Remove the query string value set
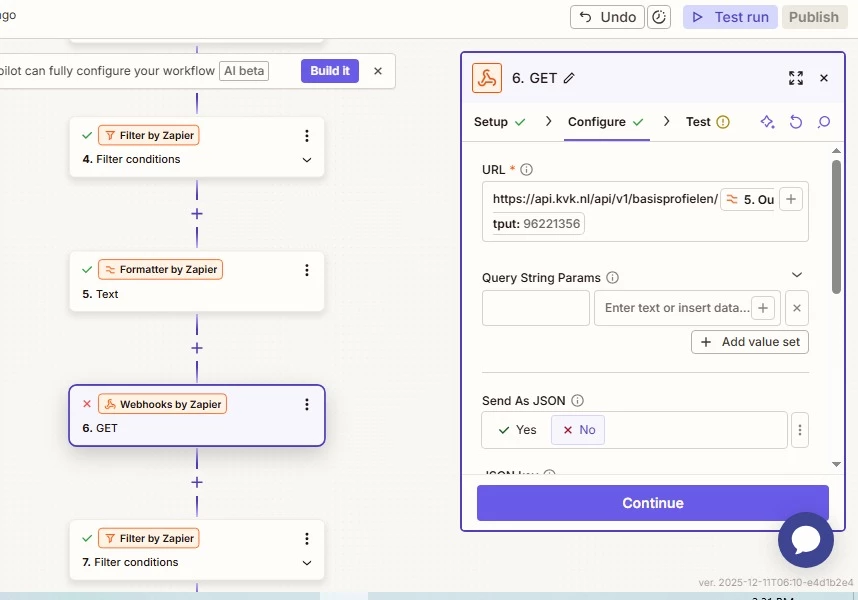 click(797, 308)
